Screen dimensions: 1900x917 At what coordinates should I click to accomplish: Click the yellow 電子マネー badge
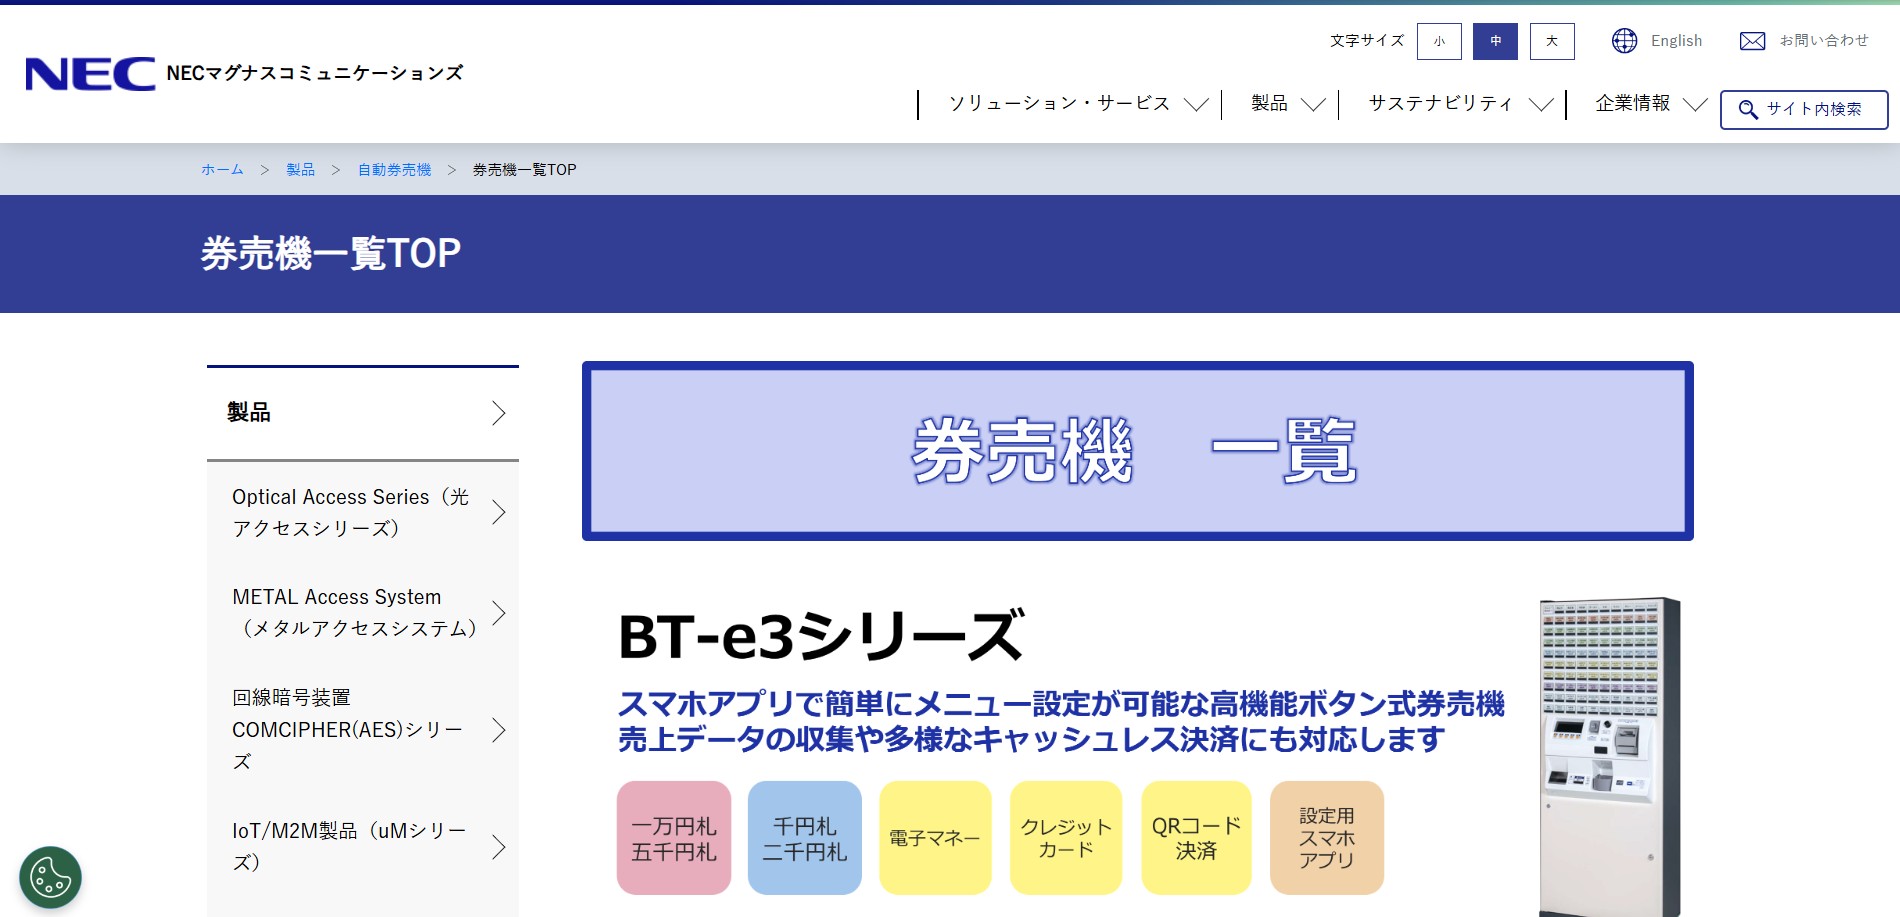tap(935, 838)
